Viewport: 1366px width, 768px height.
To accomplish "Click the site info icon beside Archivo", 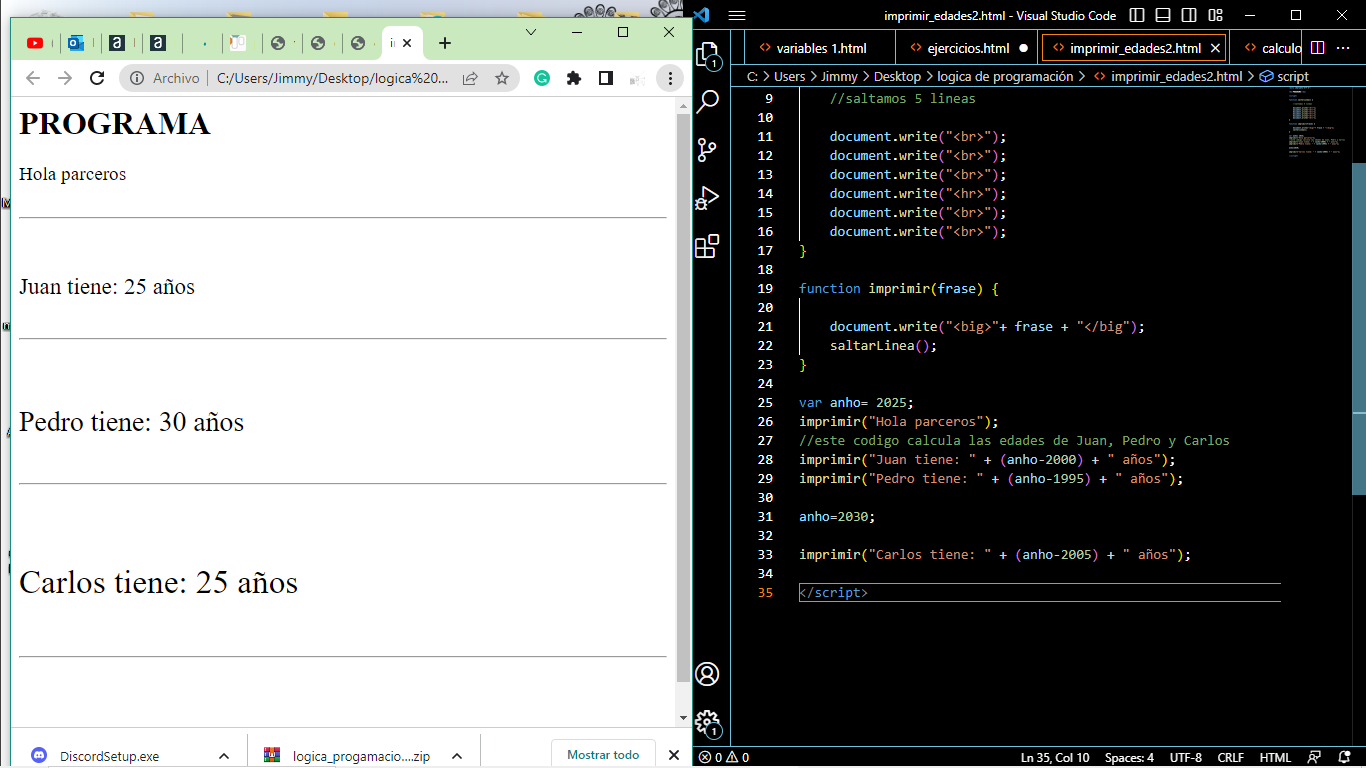I will [x=138, y=78].
